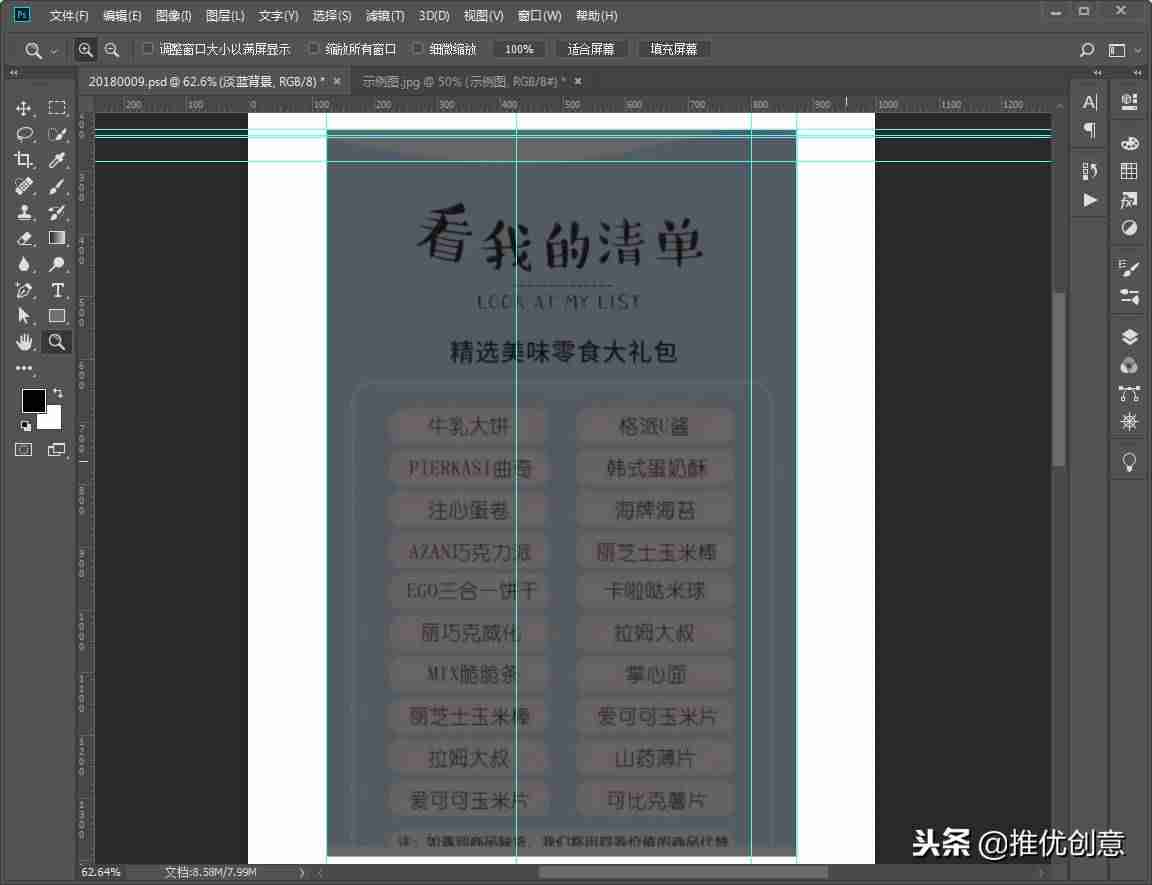Click the 62.64% zoom level field
Image resolution: width=1152 pixels, height=885 pixels.
[101, 873]
